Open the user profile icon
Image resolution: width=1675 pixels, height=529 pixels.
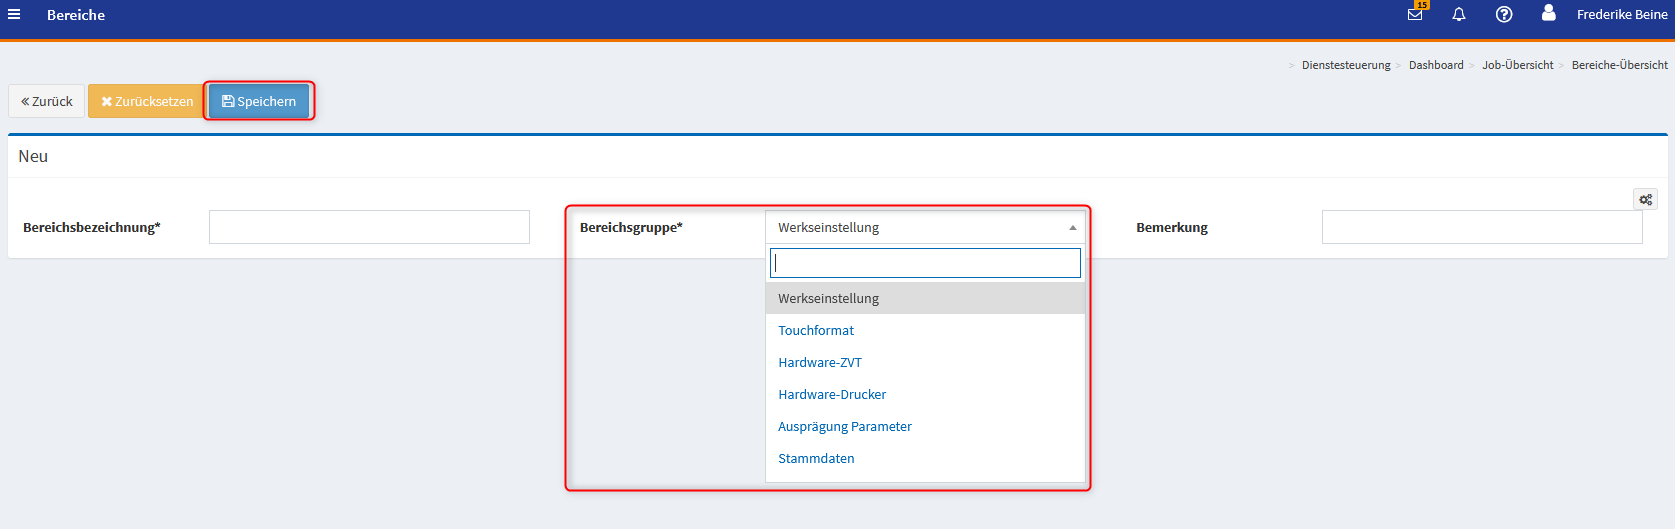[1548, 14]
